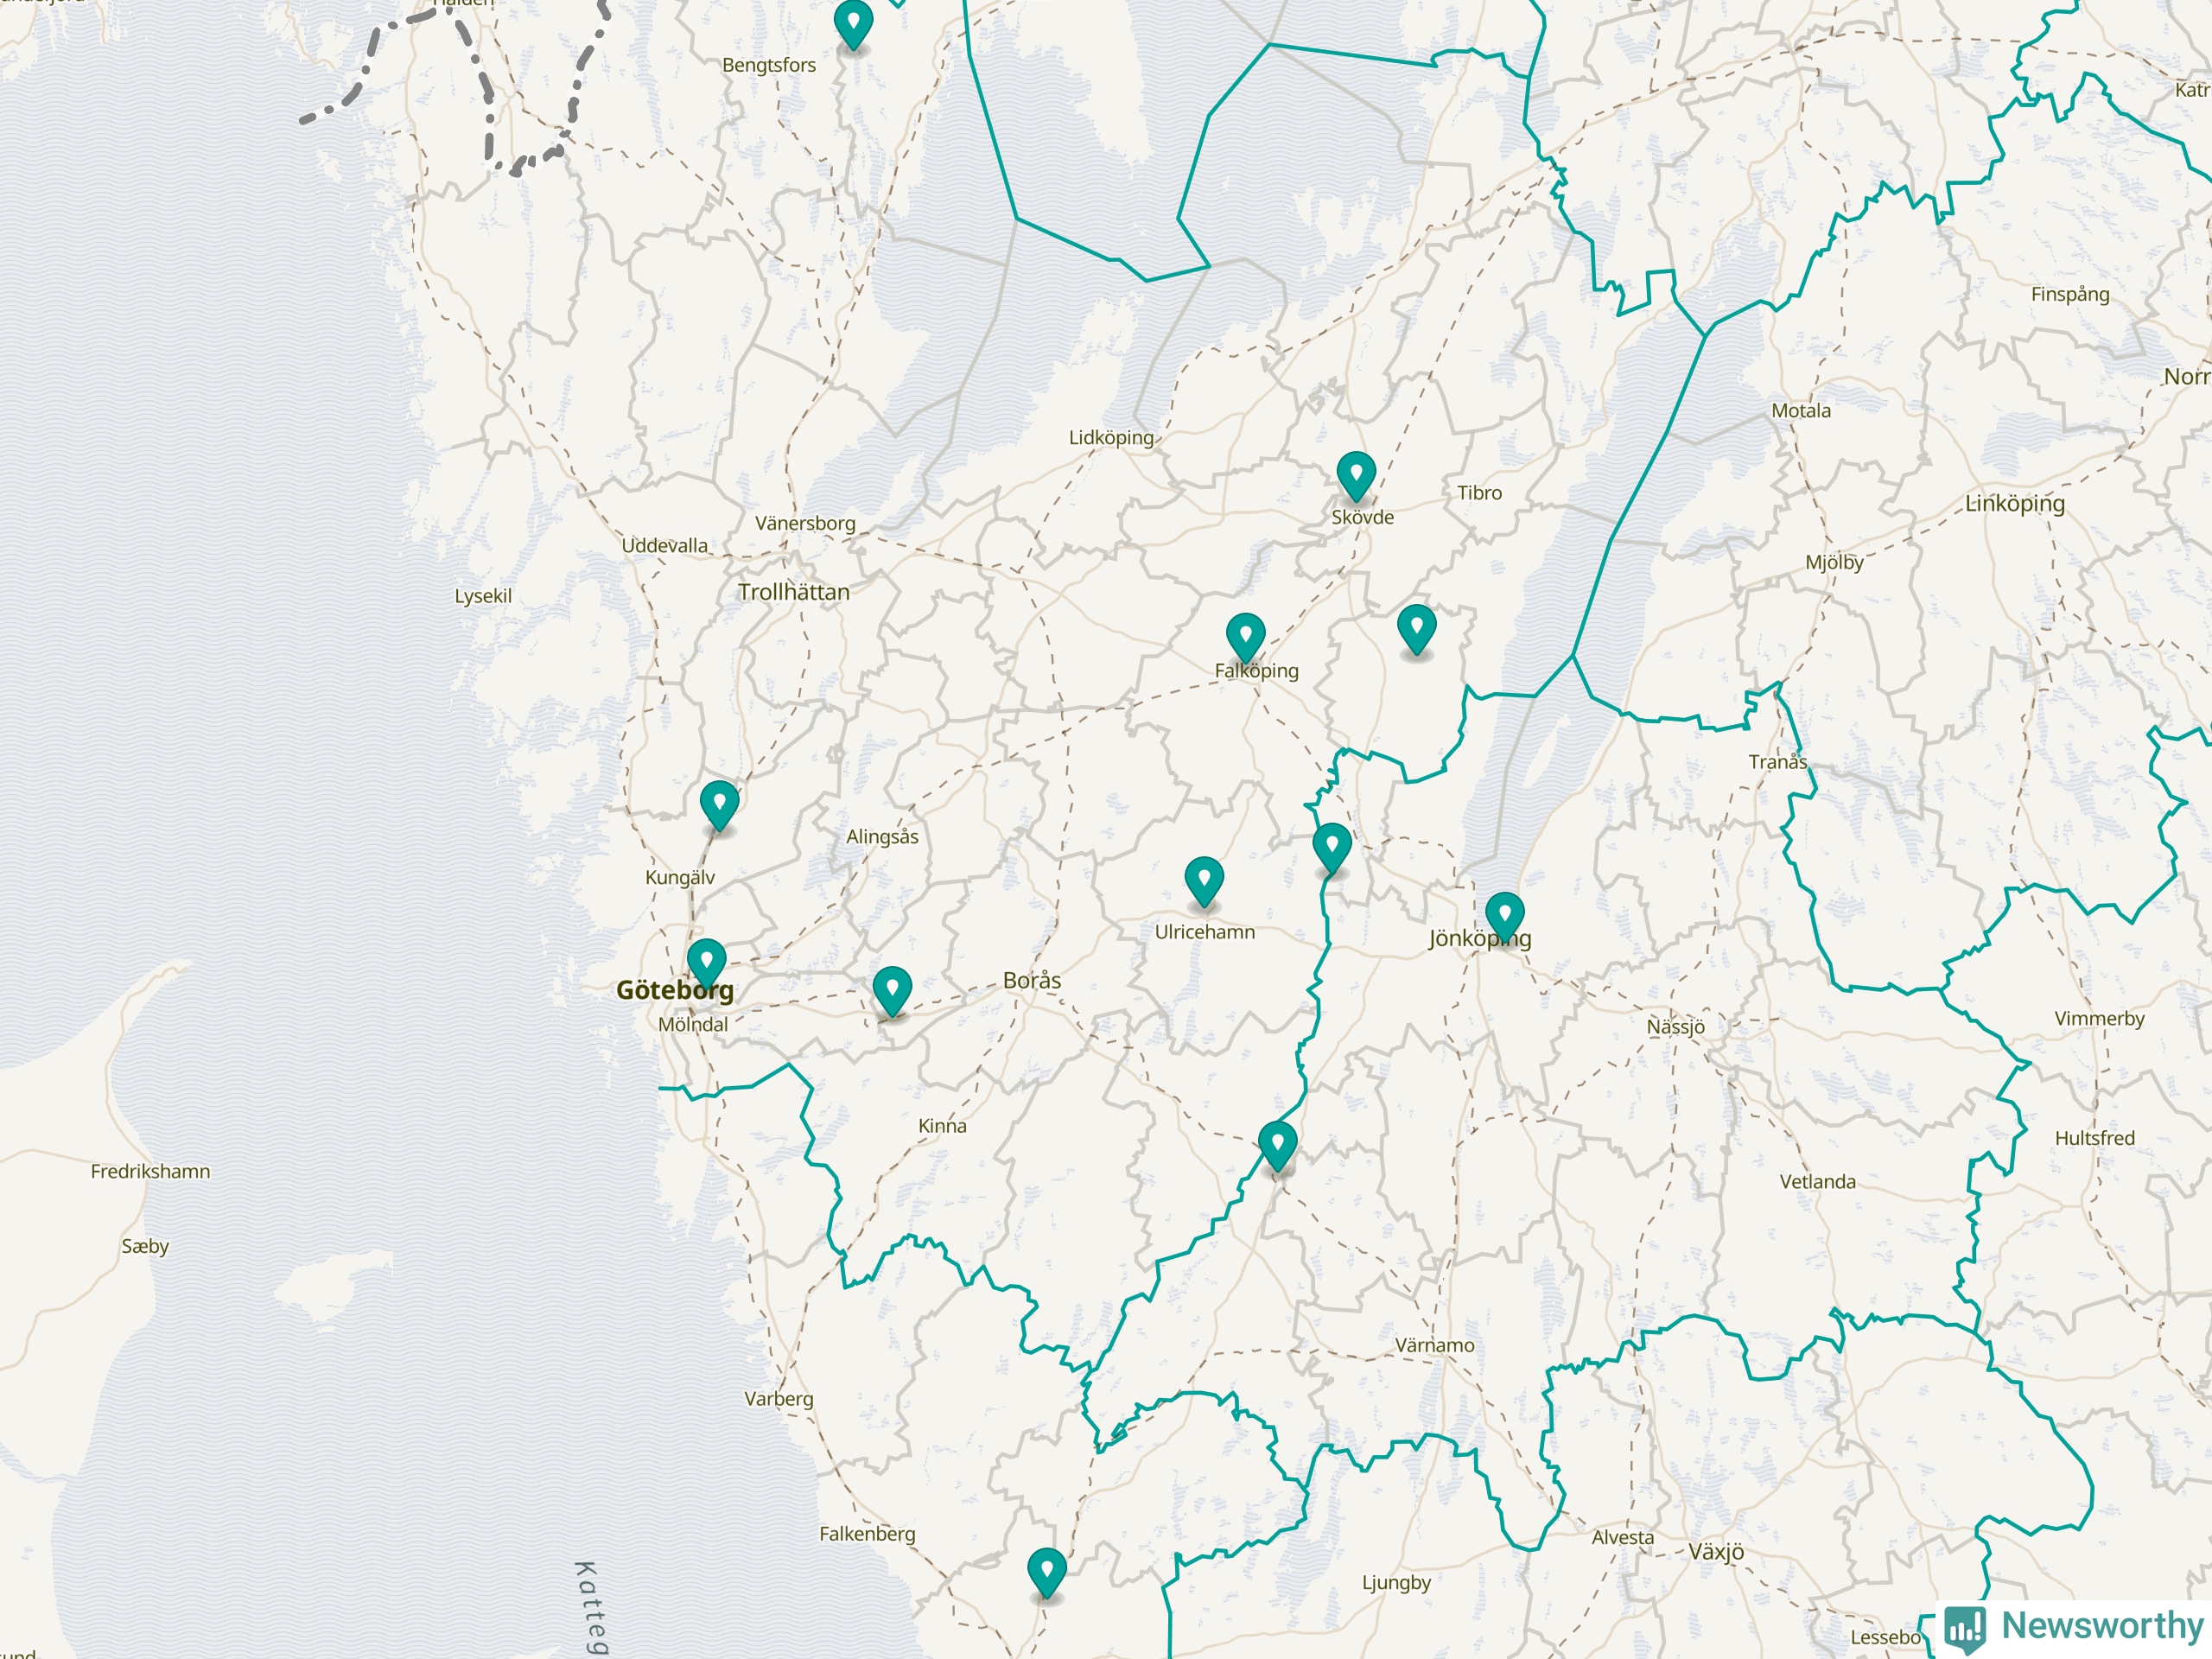The width and height of the screenshot is (2212, 1659).
Task: Click the map pin above Ulricehamn
Action: coord(1204,881)
